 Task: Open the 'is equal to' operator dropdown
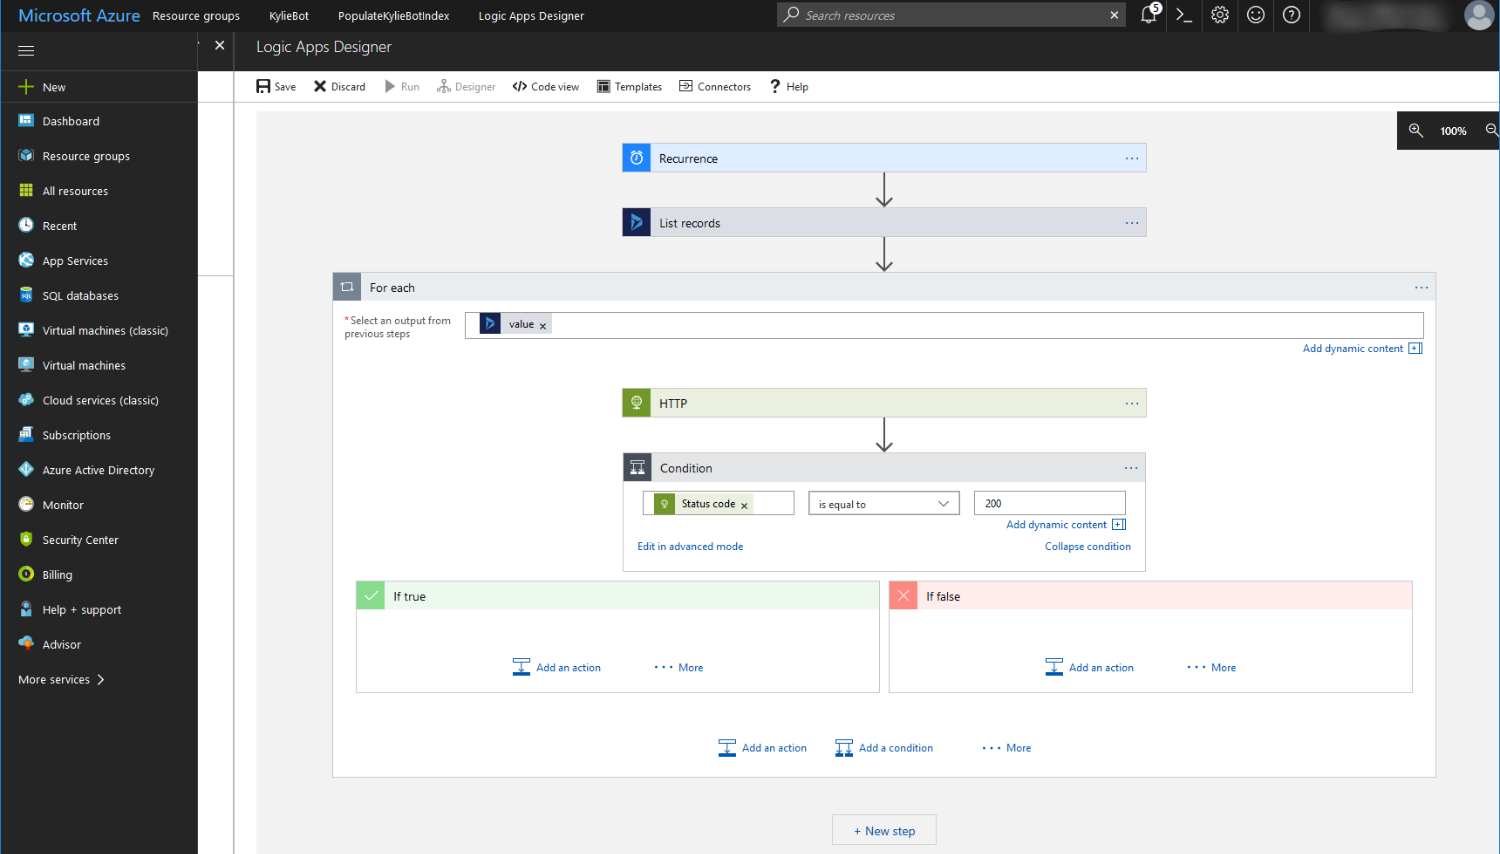tap(884, 504)
